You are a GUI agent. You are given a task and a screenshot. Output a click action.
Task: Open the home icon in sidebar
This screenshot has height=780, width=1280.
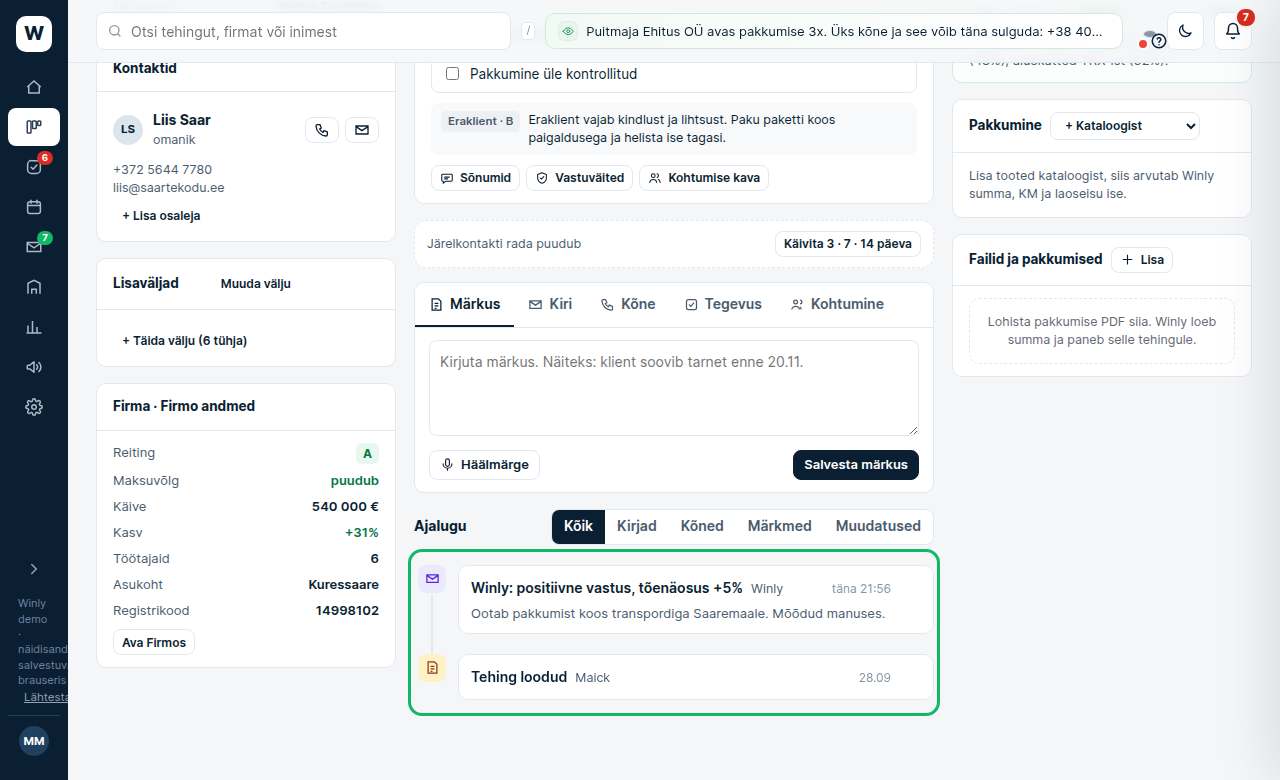(34, 87)
